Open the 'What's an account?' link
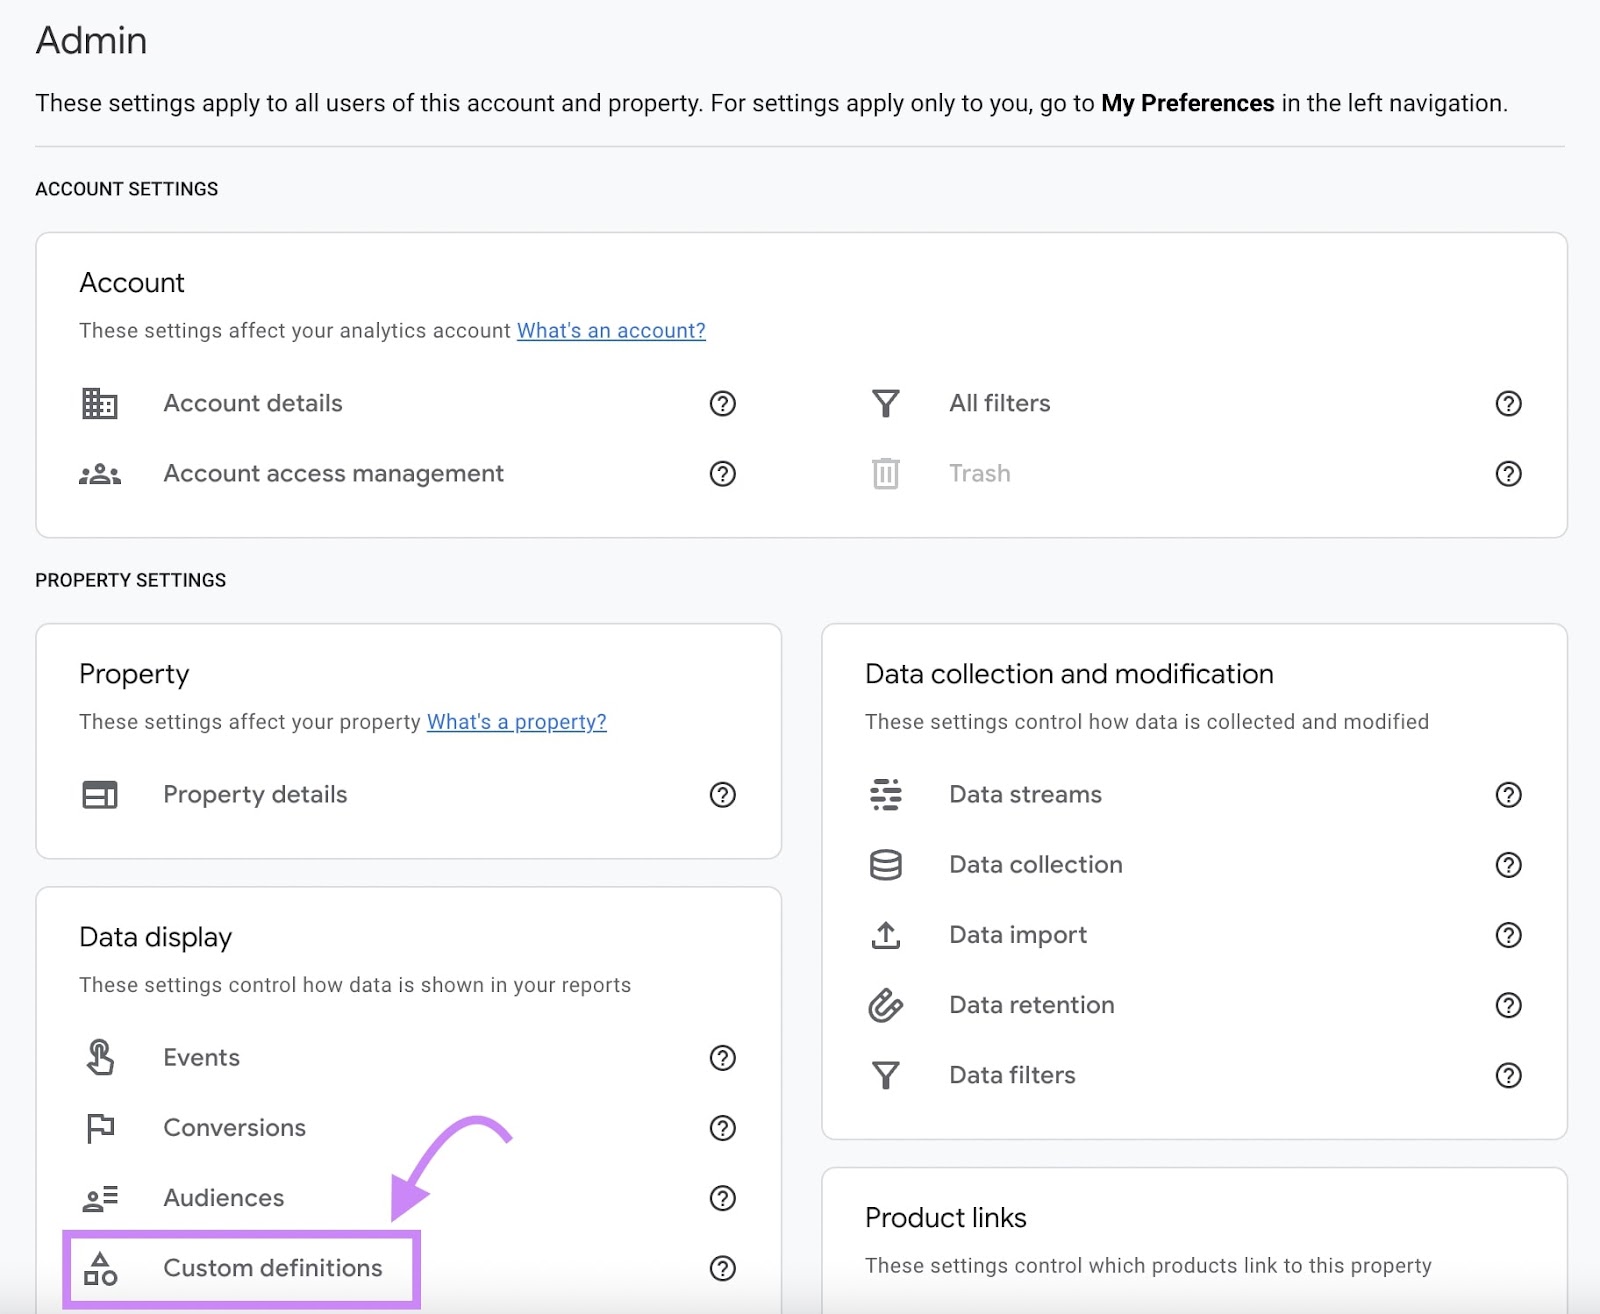 (610, 330)
